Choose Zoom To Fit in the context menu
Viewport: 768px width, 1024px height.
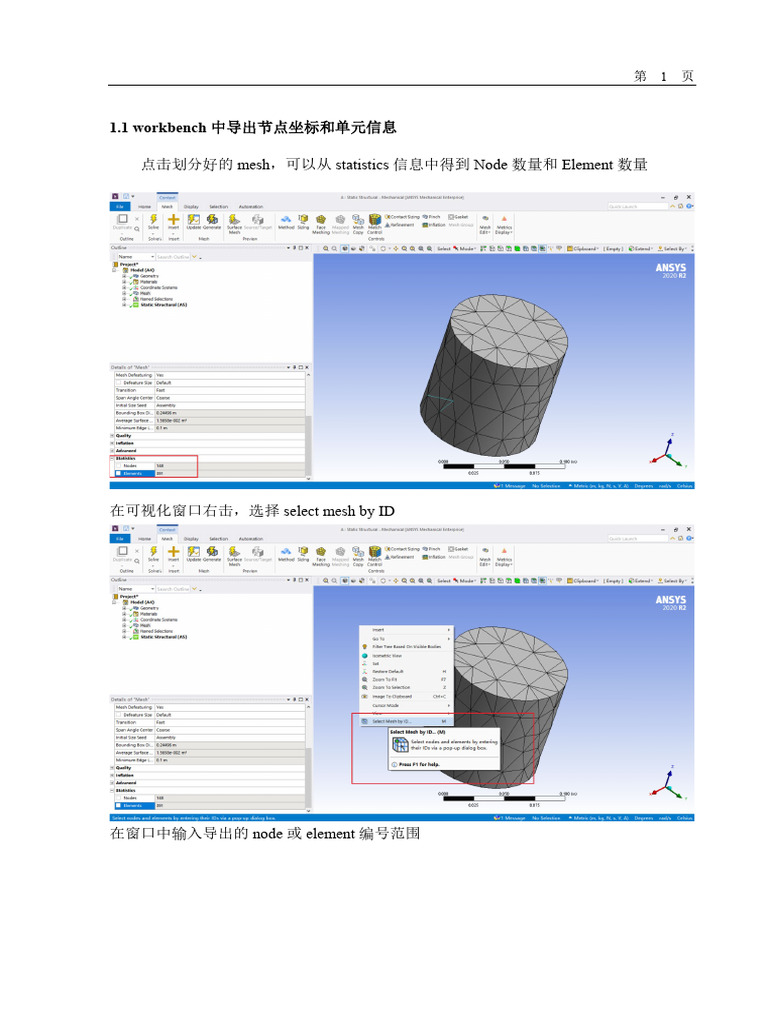pos(406,679)
